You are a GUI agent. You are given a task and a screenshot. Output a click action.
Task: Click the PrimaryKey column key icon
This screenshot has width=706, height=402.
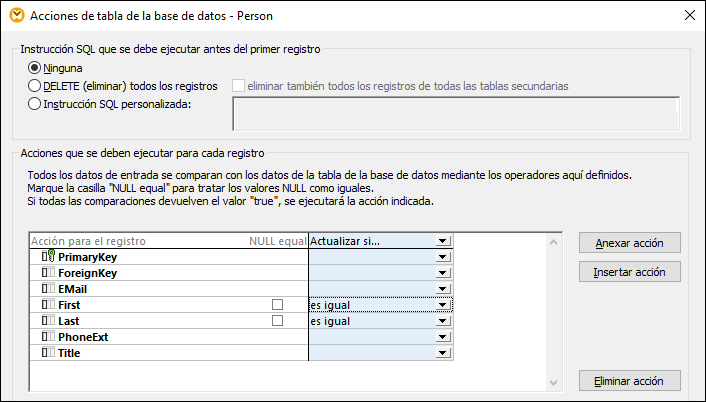49,257
